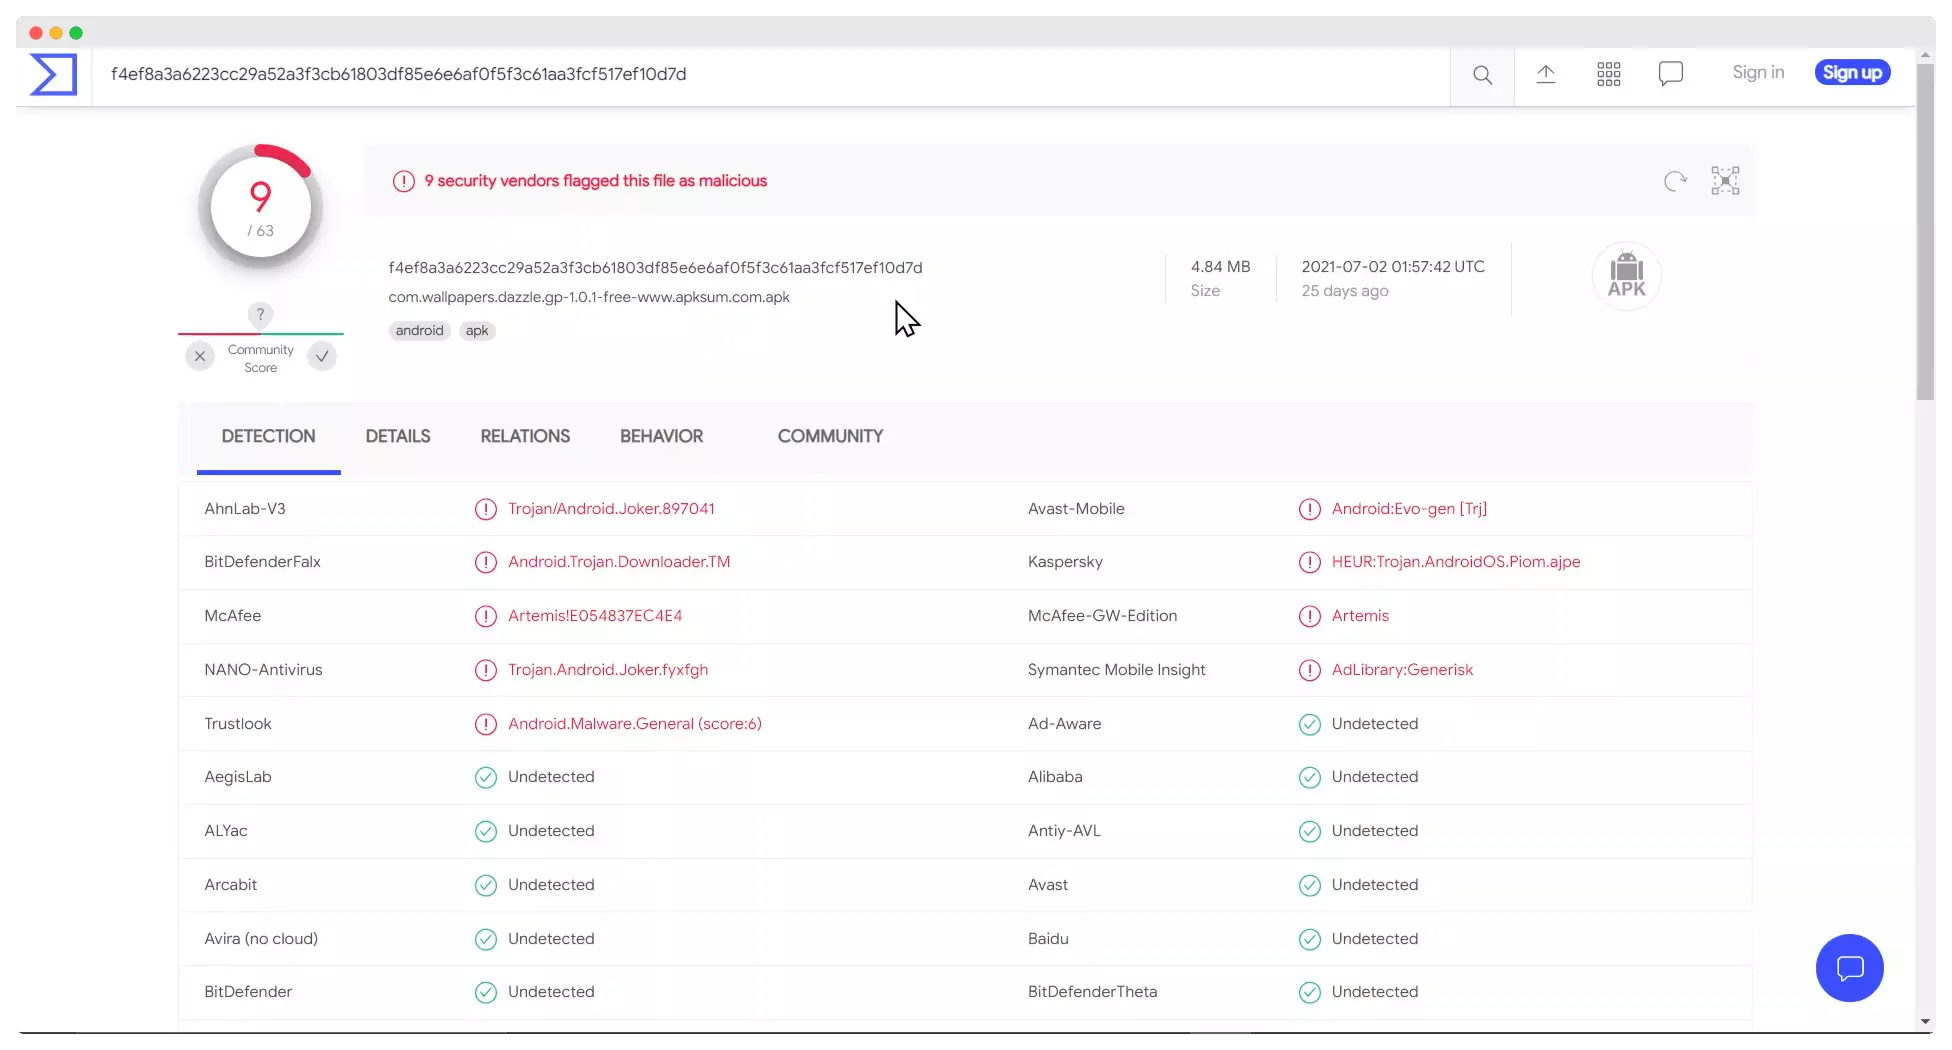The width and height of the screenshot is (1952, 1050).
Task: Click the Artemis label for McAfee-GW-Edition
Action: (1360, 616)
